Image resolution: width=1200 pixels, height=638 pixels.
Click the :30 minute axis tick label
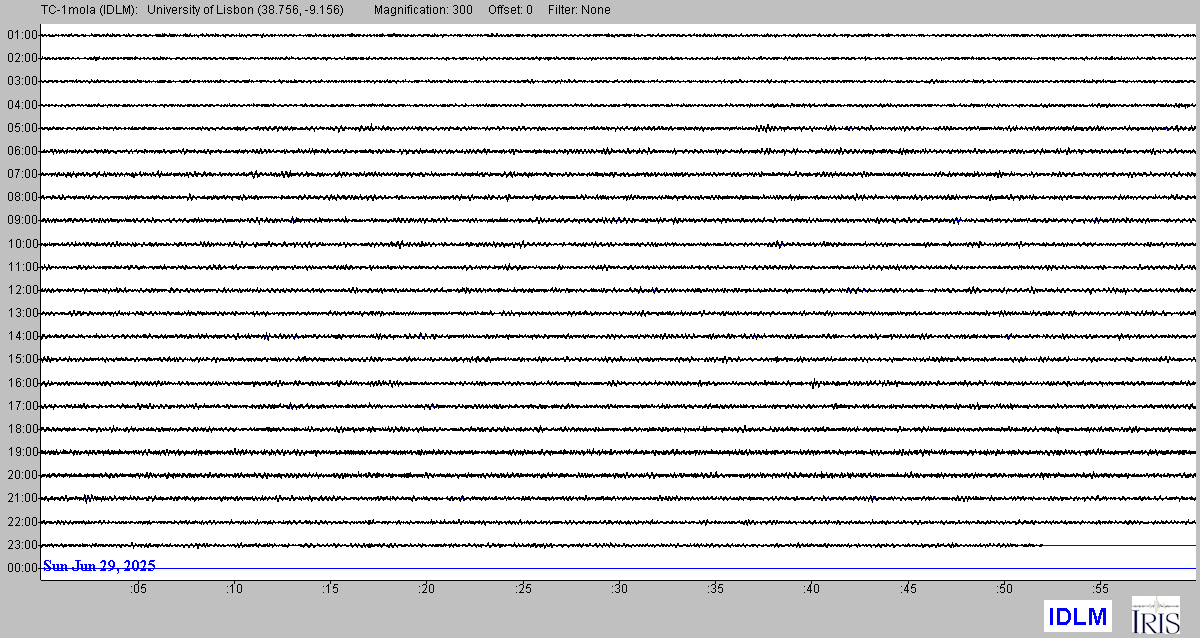619,590
